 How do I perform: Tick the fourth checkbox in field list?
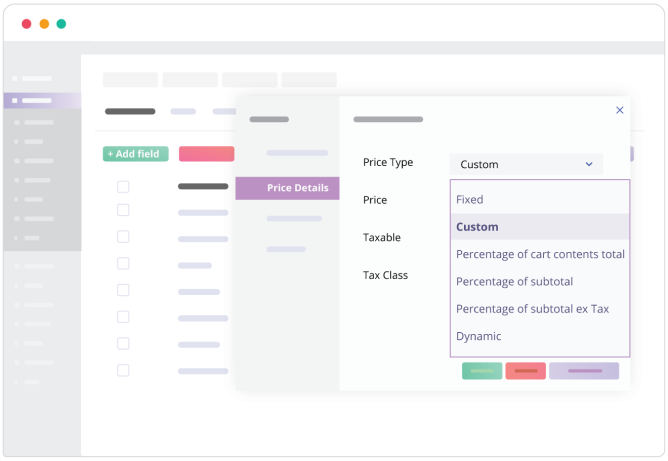123,263
